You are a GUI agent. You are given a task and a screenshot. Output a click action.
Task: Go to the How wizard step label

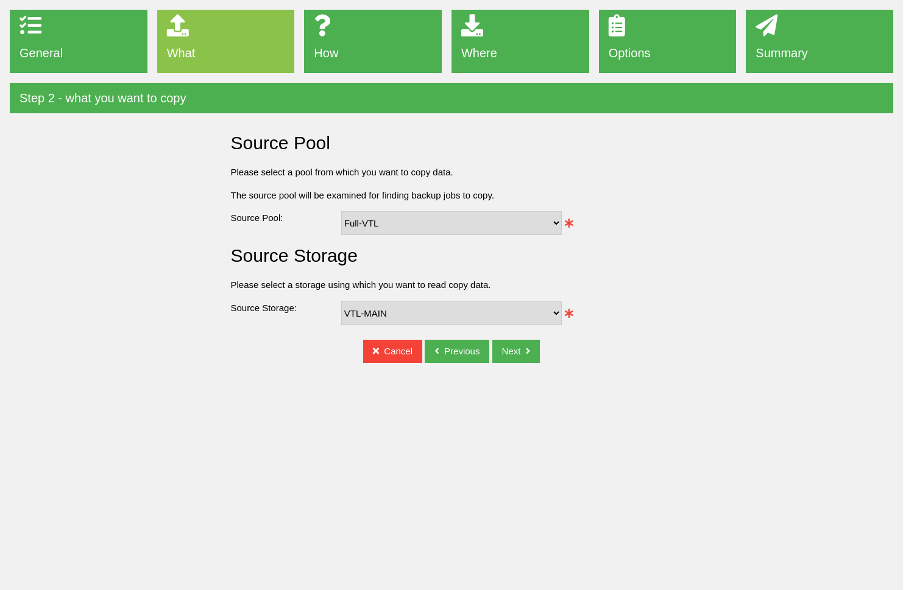click(326, 53)
